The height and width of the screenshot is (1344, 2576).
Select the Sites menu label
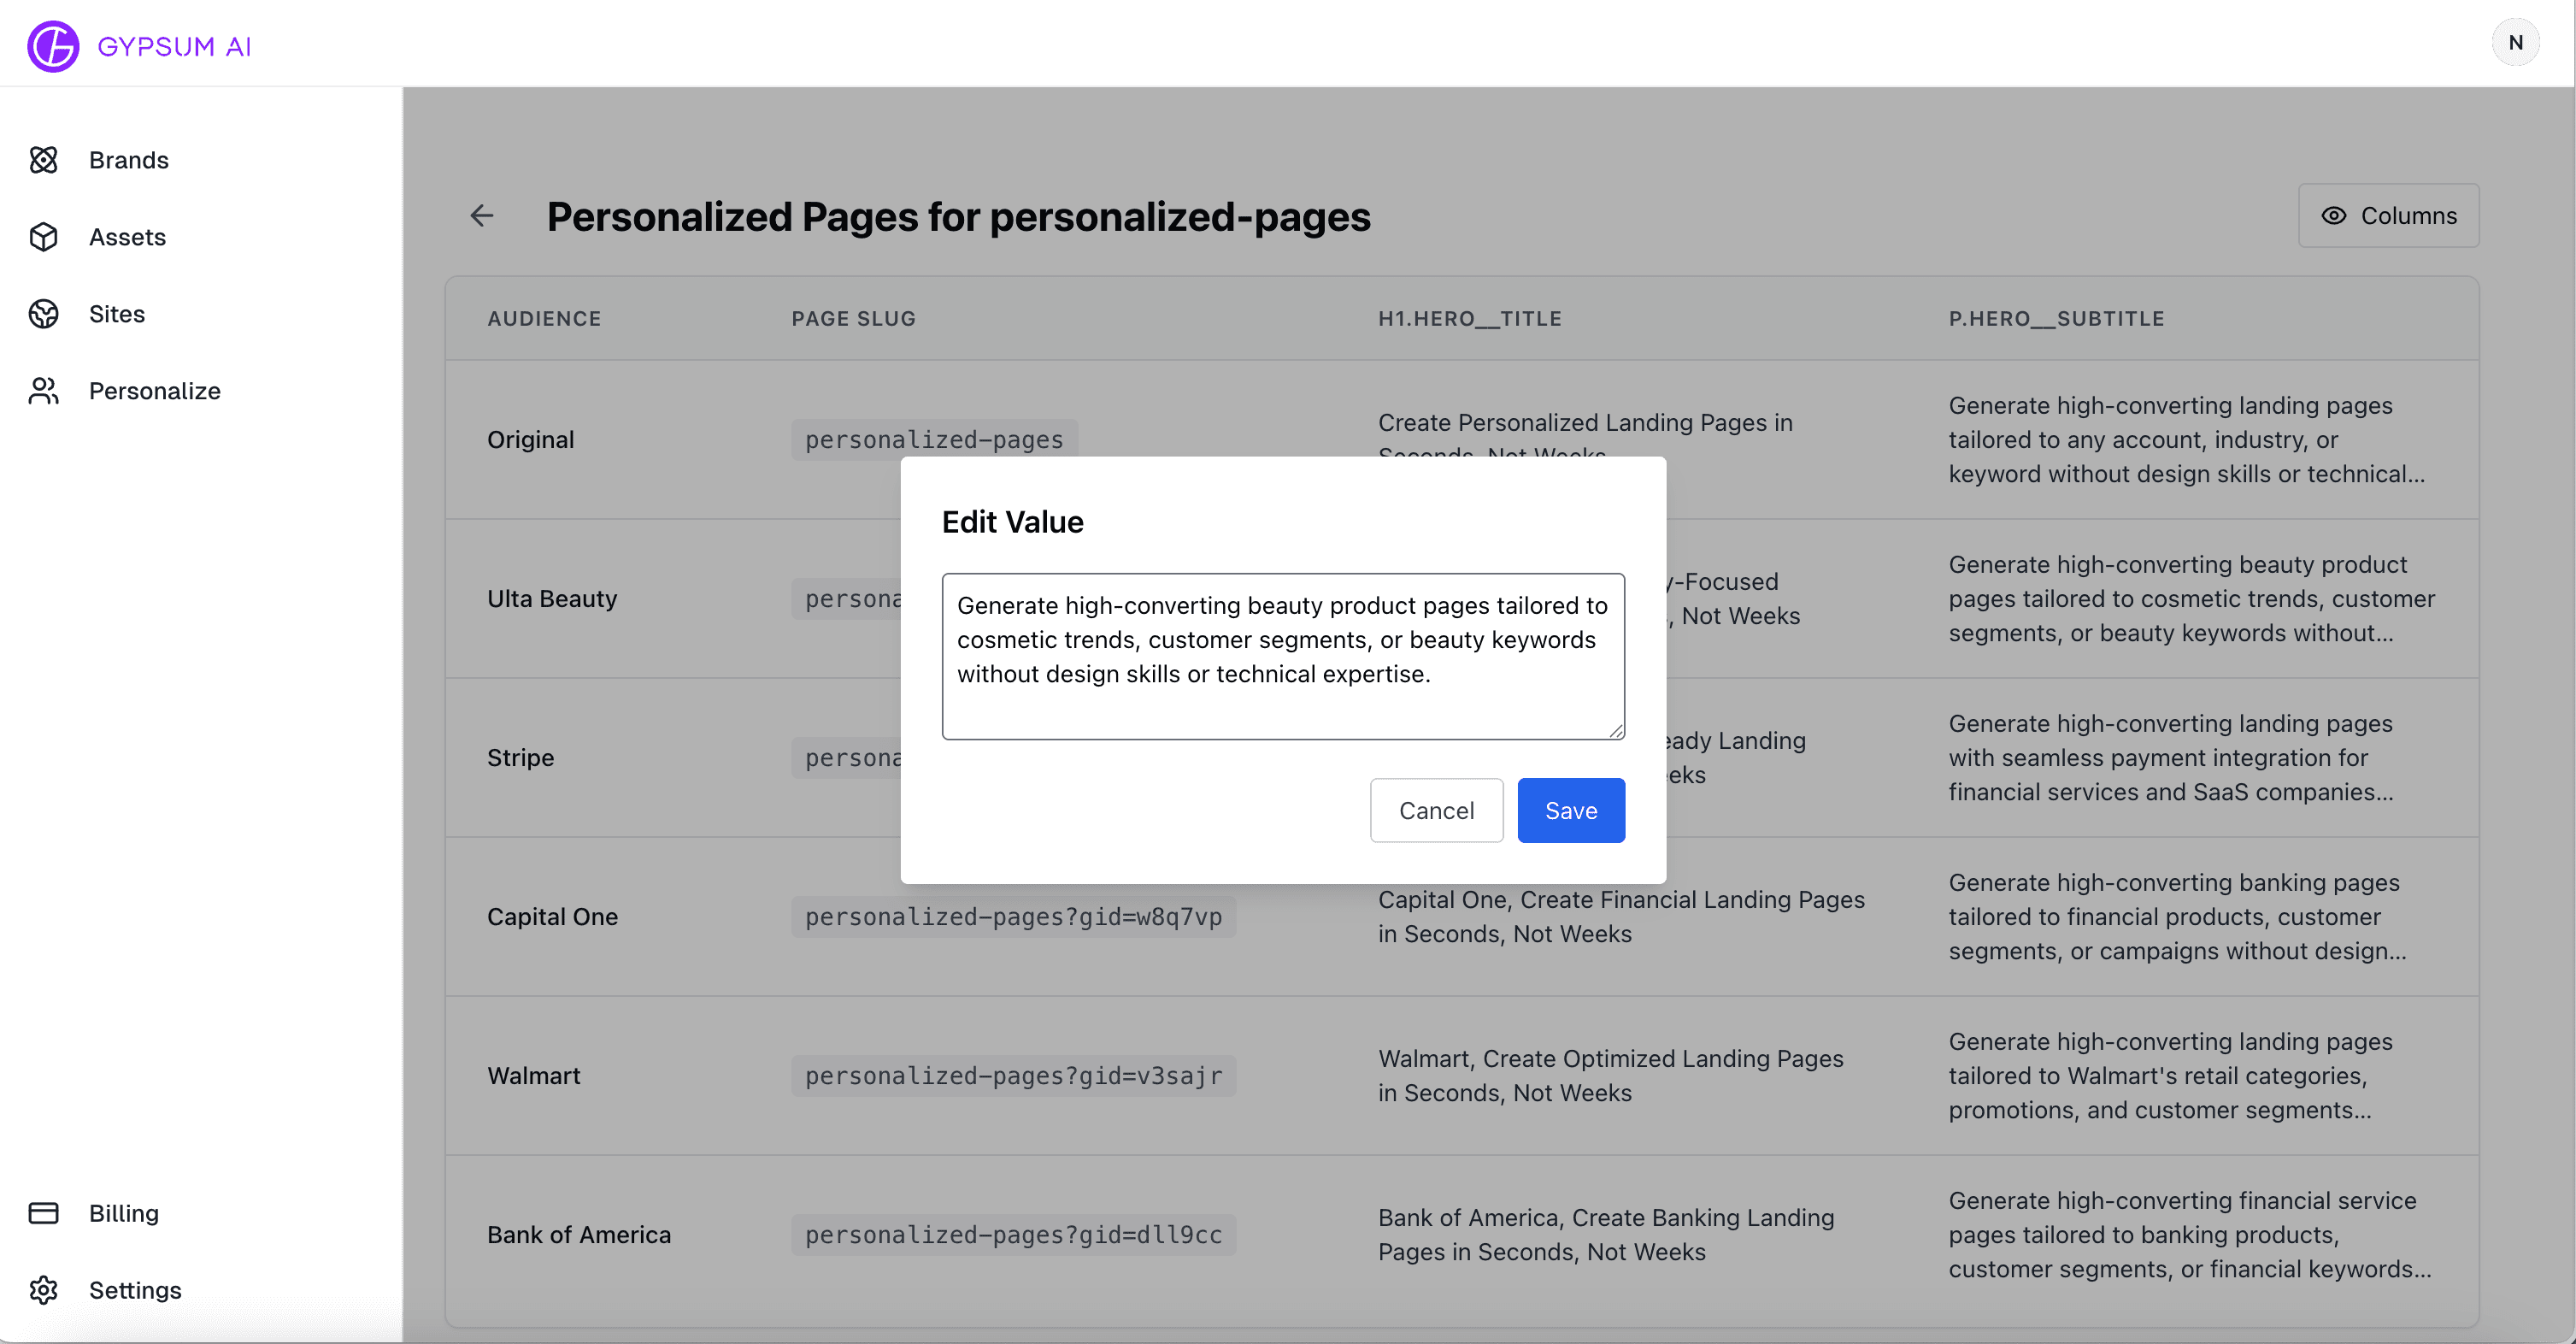tap(117, 314)
